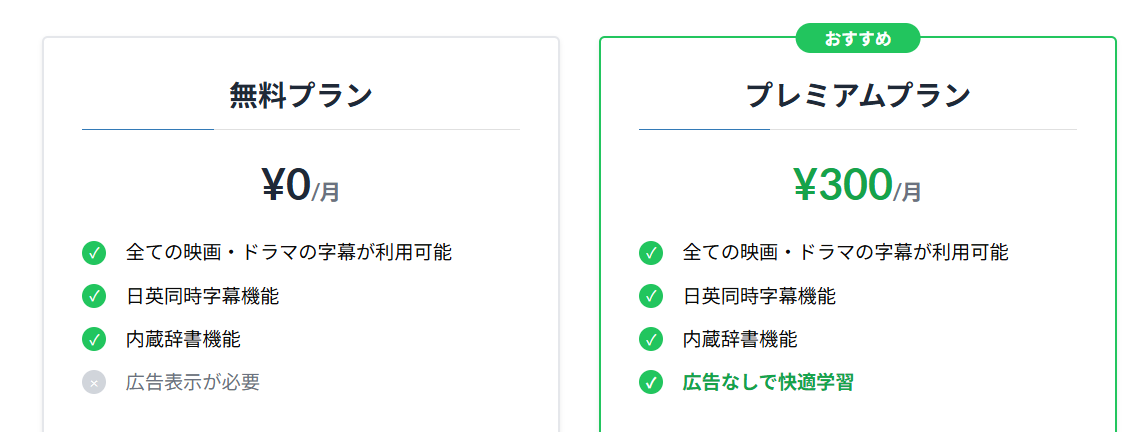Screen dimensions: 1132x432
Task: Click the green ¥300/月 price
Action: tap(858, 186)
